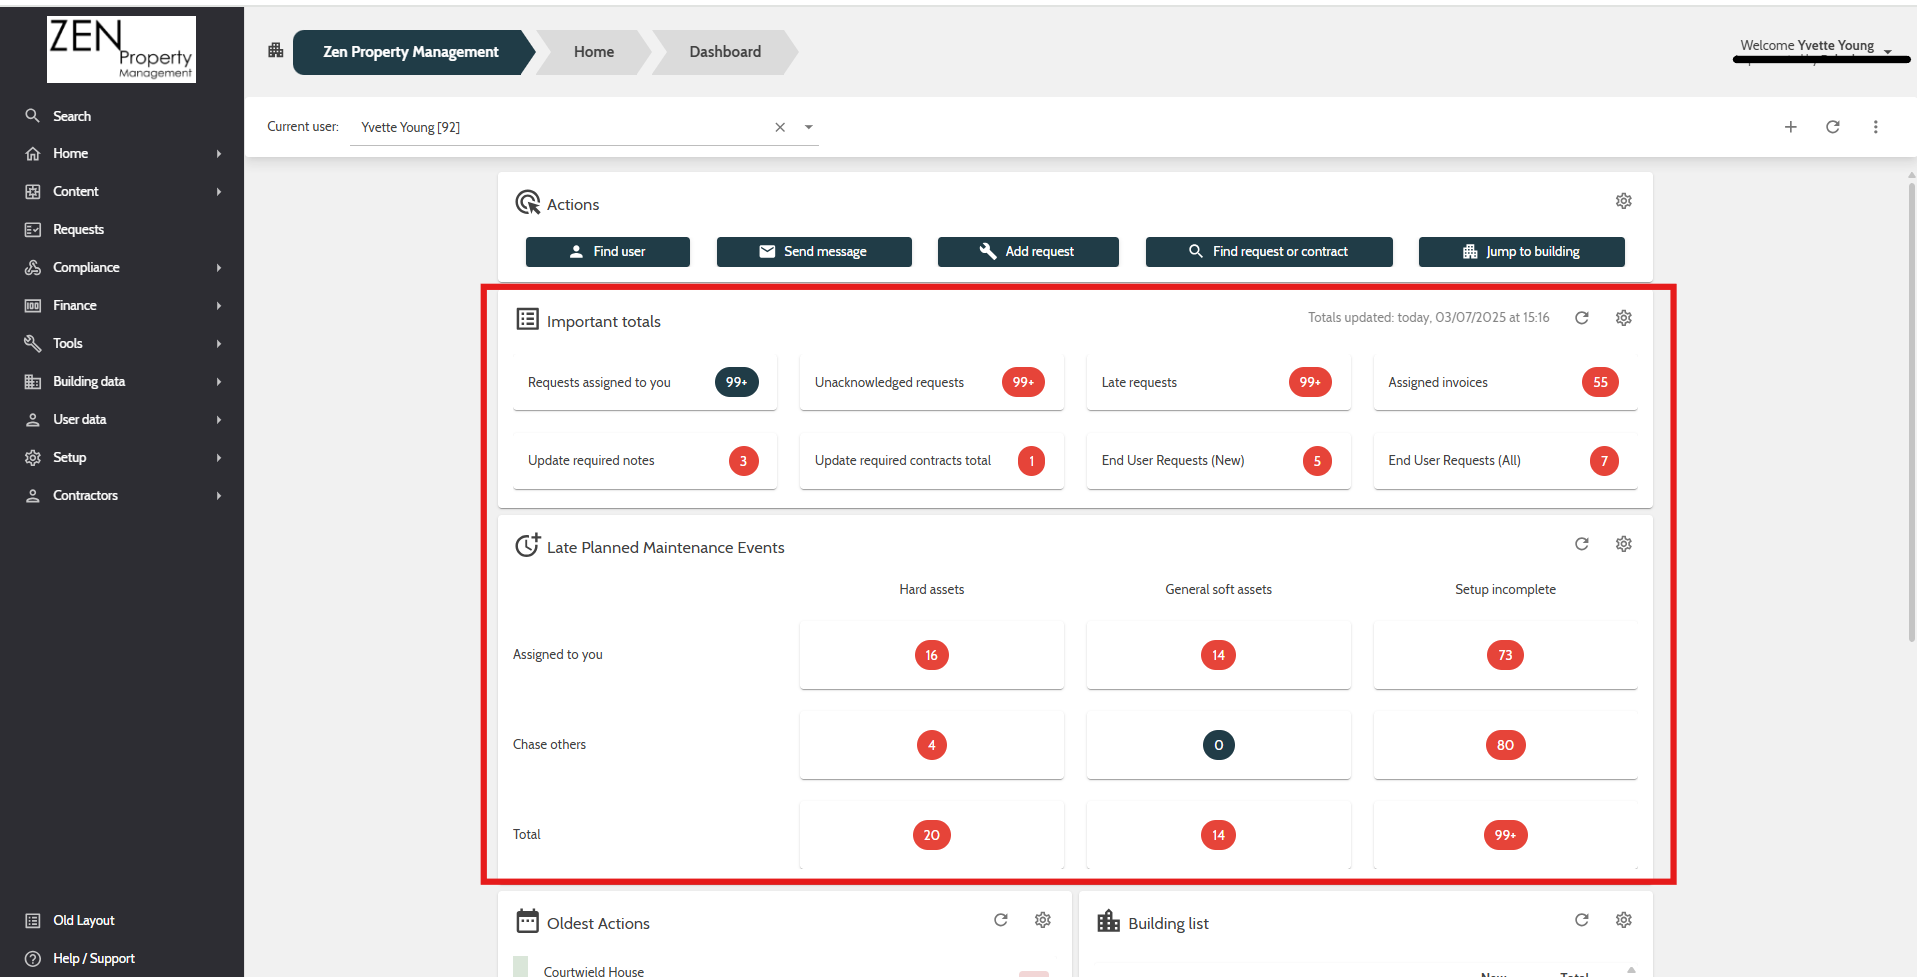Open the current user dropdown arrow
Screen dimensions: 1917x977
pyautogui.click(x=809, y=127)
